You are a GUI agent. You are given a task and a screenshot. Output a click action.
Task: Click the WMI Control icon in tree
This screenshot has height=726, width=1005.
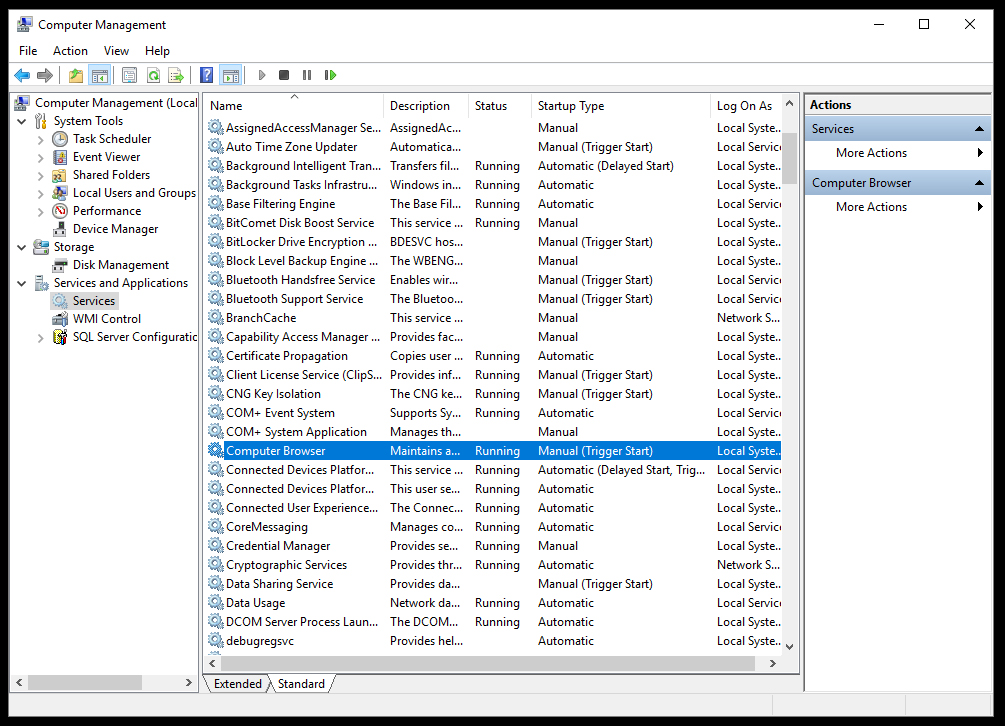(x=60, y=318)
